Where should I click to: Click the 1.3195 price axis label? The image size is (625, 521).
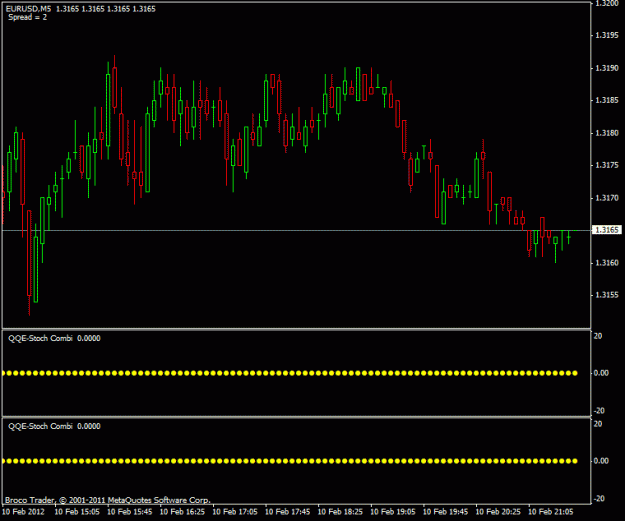pos(607,35)
